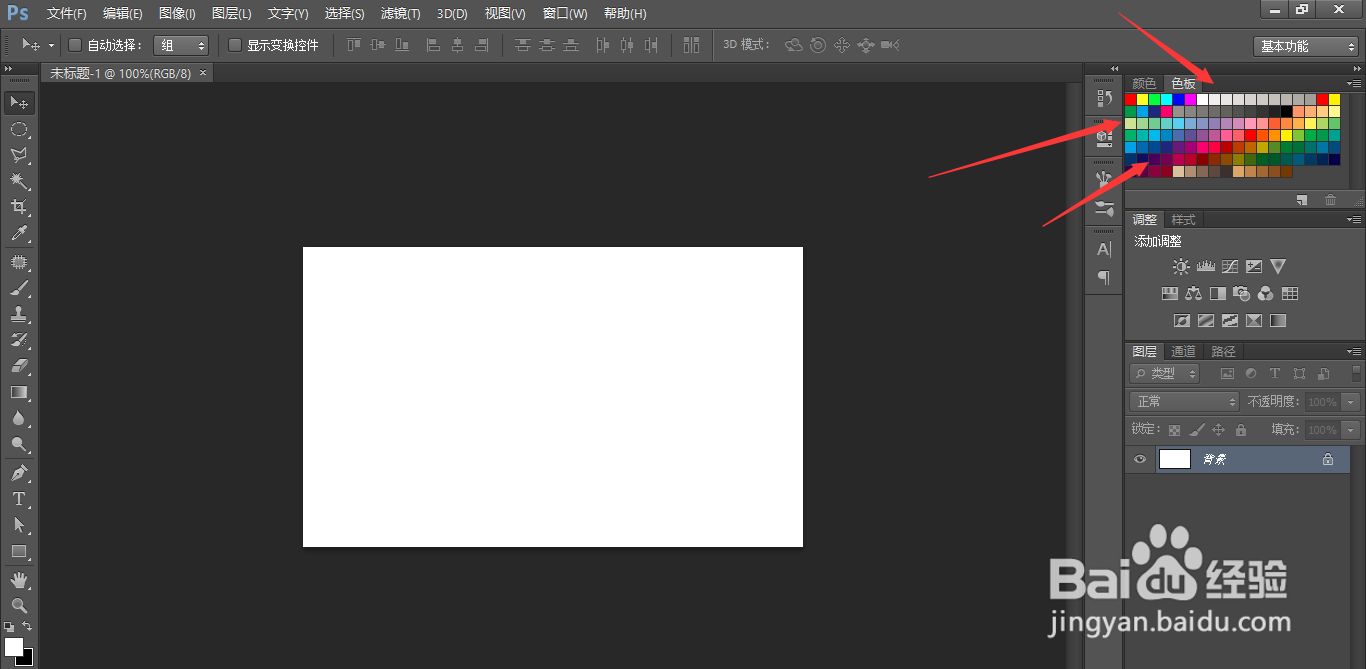Add a Photo Filter adjustment

pos(1242,294)
